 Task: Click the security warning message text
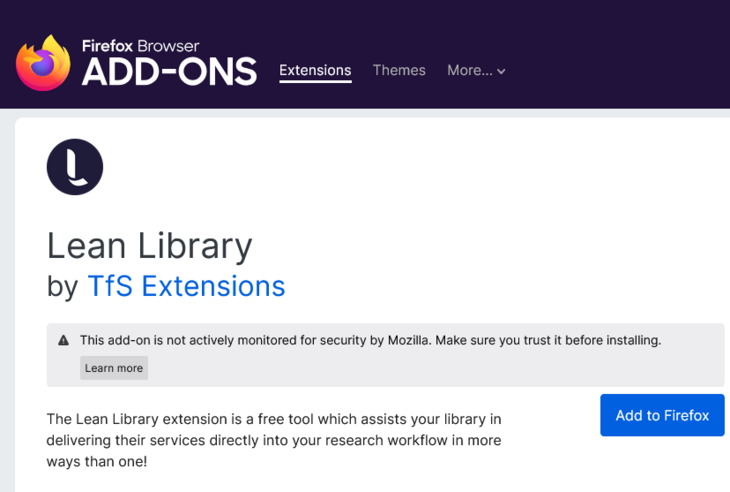(x=370, y=340)
